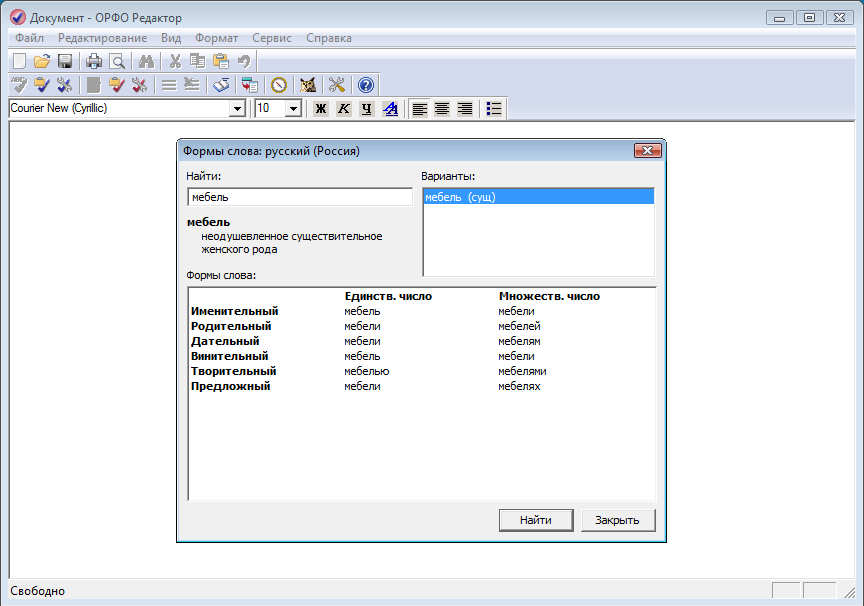Toggle the bulleted list button
This screenshot has height=606, width=864.
pos(494,109)
